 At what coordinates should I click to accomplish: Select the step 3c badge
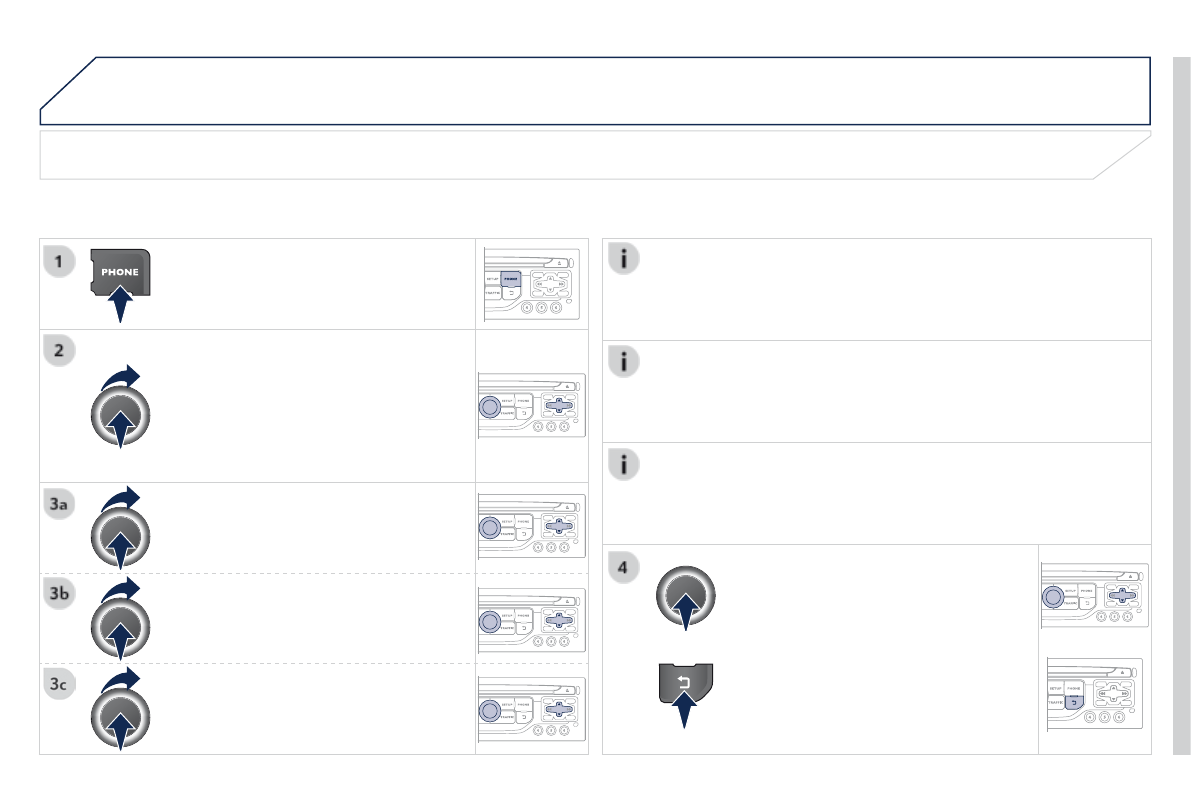point(59,685)
